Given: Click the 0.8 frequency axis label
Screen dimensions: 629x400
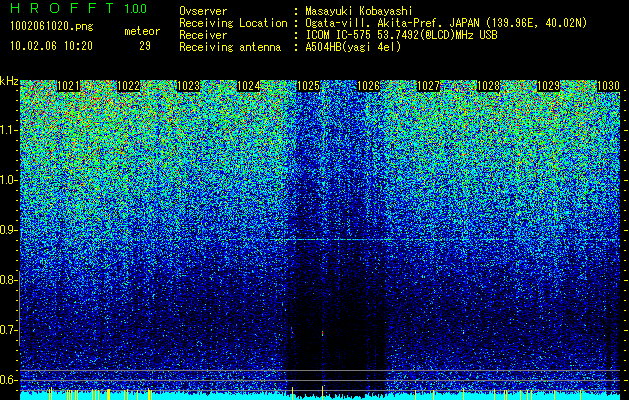Looking at the screenshot, I should click(x=8, y=280).
